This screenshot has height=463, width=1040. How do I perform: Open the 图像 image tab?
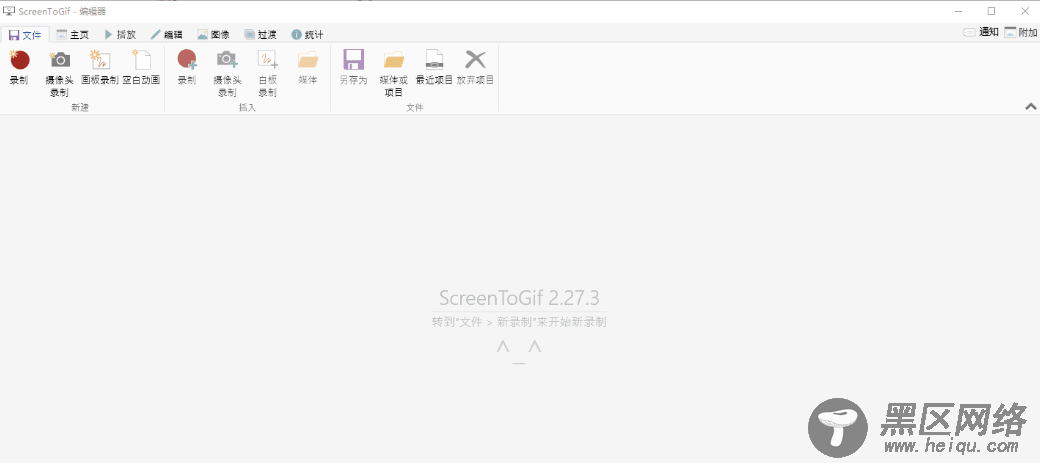coord(213,34)
